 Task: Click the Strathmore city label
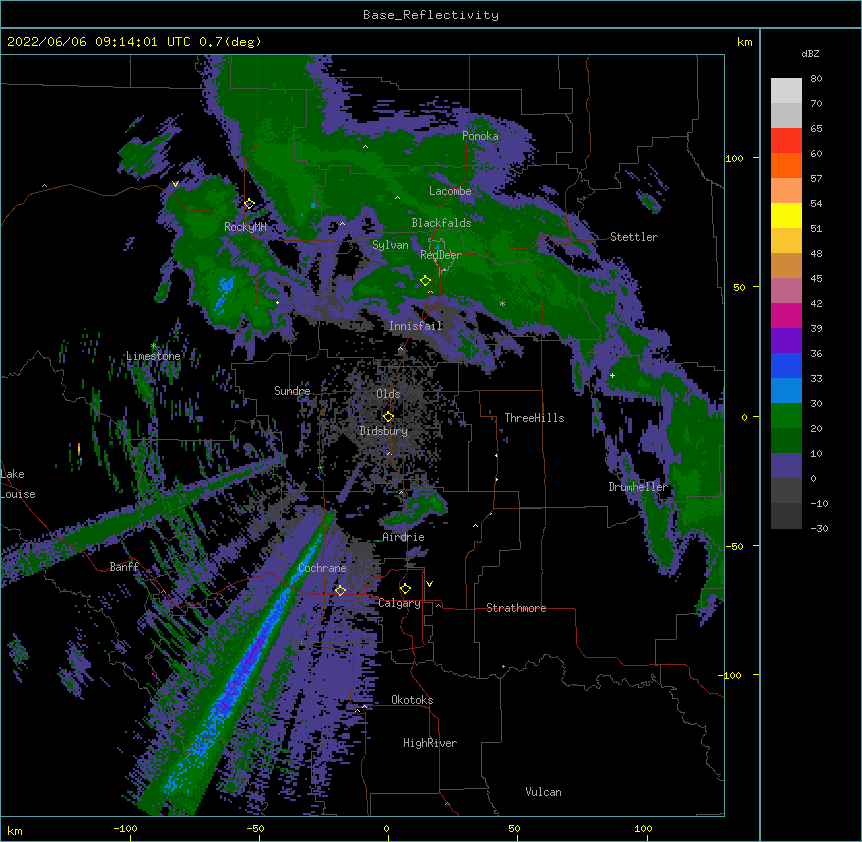click(x=516, y=608)
